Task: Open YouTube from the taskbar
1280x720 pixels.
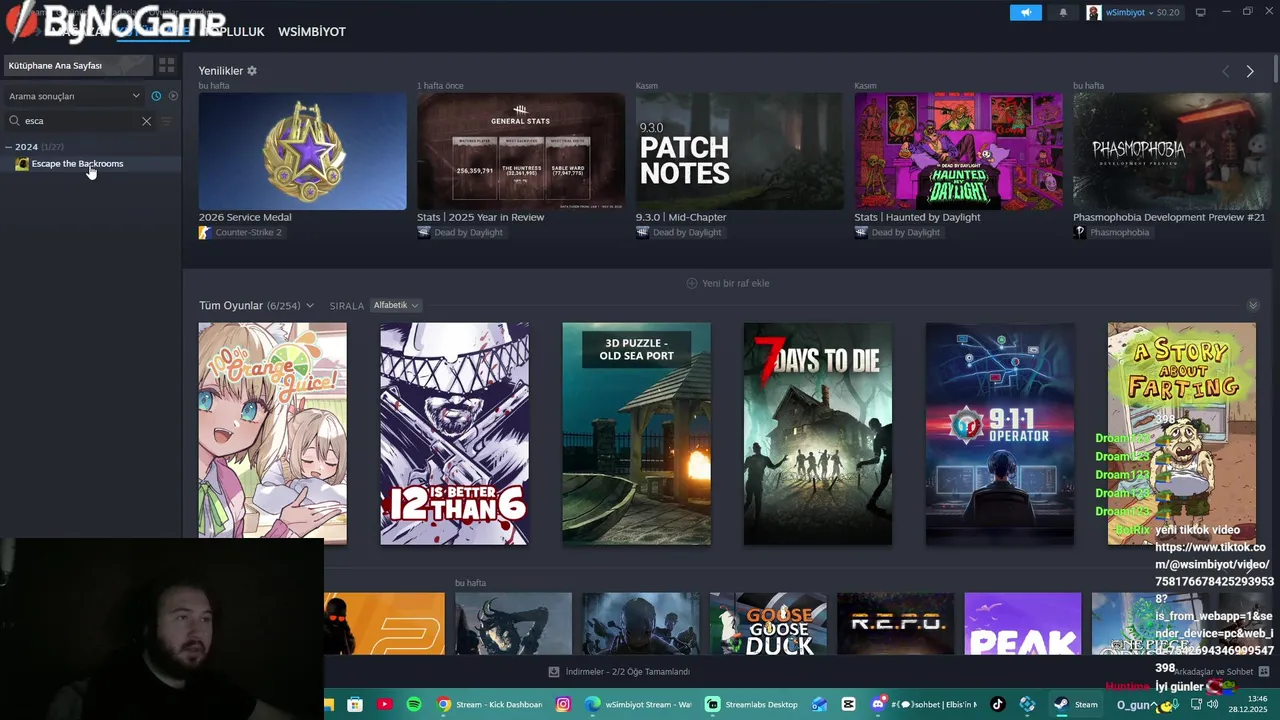Action: tap(384, 704)
